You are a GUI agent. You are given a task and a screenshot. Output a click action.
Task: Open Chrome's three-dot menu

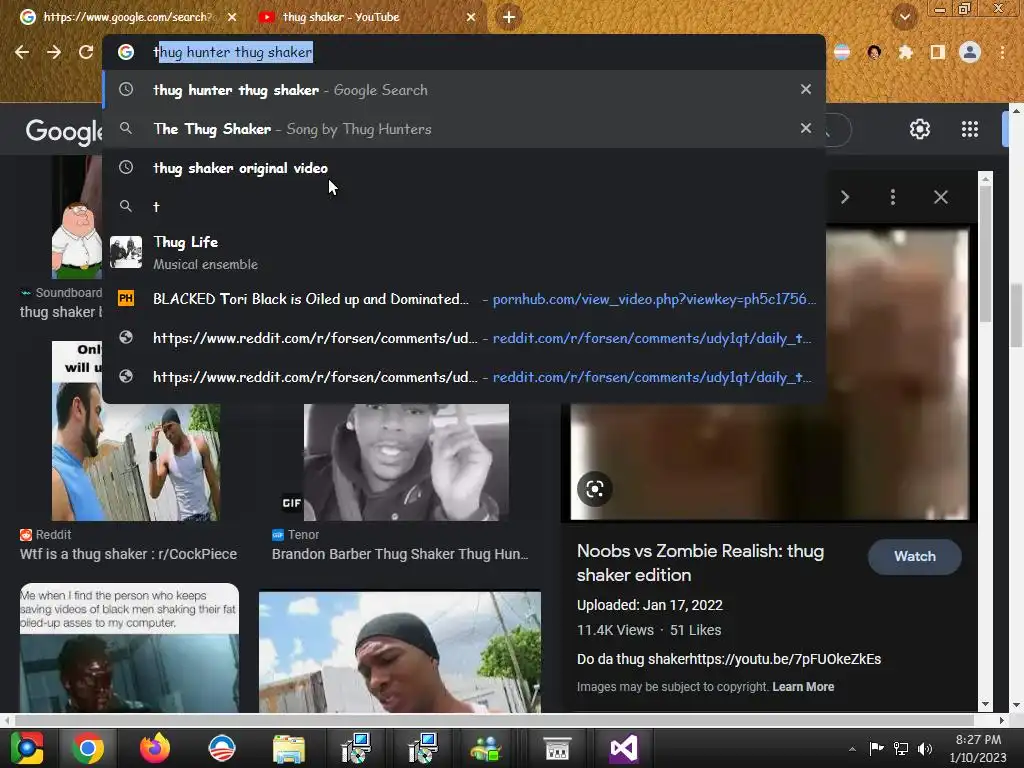click(1002, 52)
